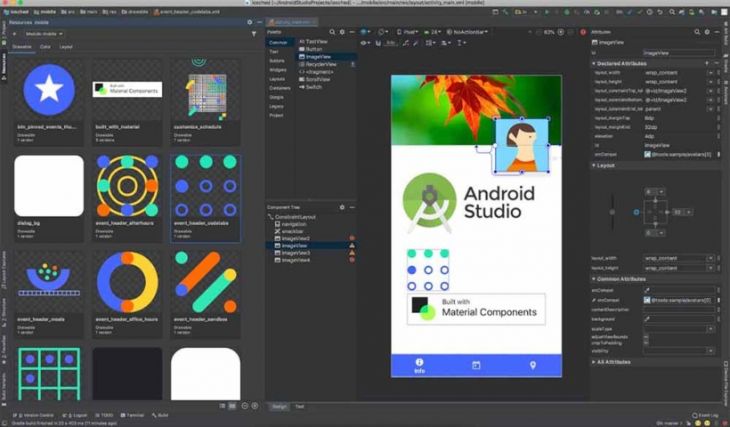Open Palette panel settings gear

pos(342,32)
